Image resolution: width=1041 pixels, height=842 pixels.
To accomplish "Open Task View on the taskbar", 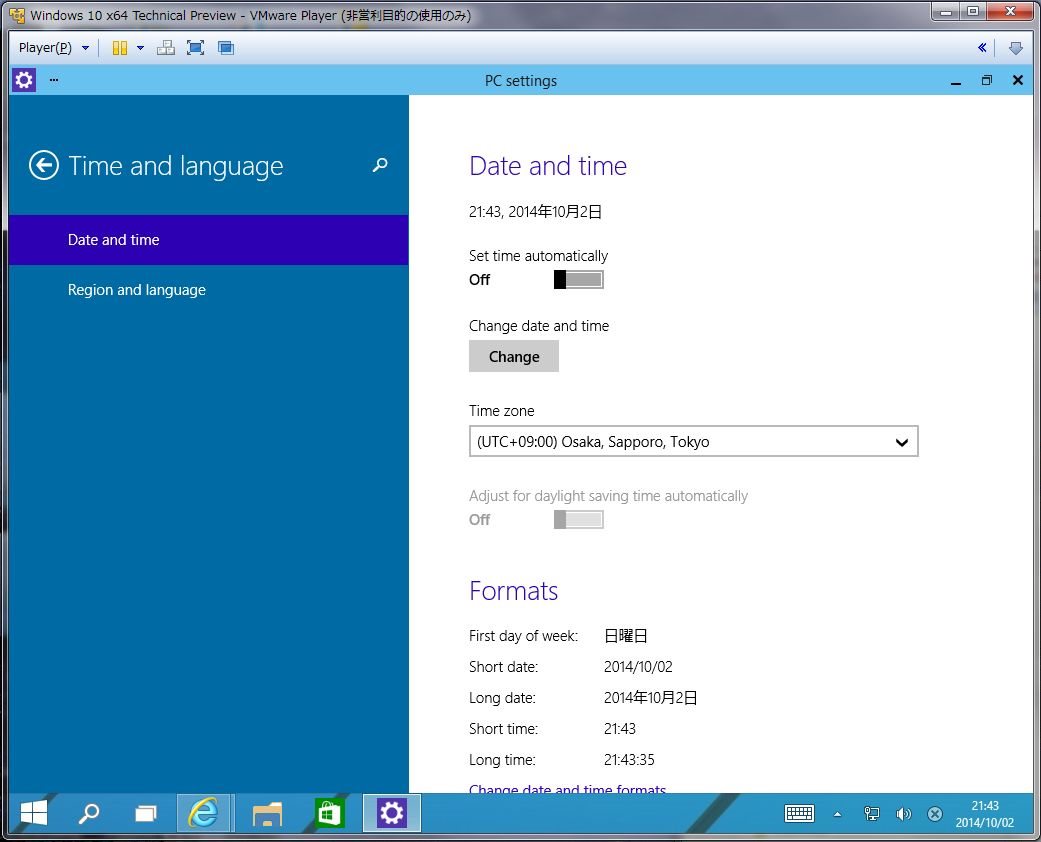I will tap(145, 813).
